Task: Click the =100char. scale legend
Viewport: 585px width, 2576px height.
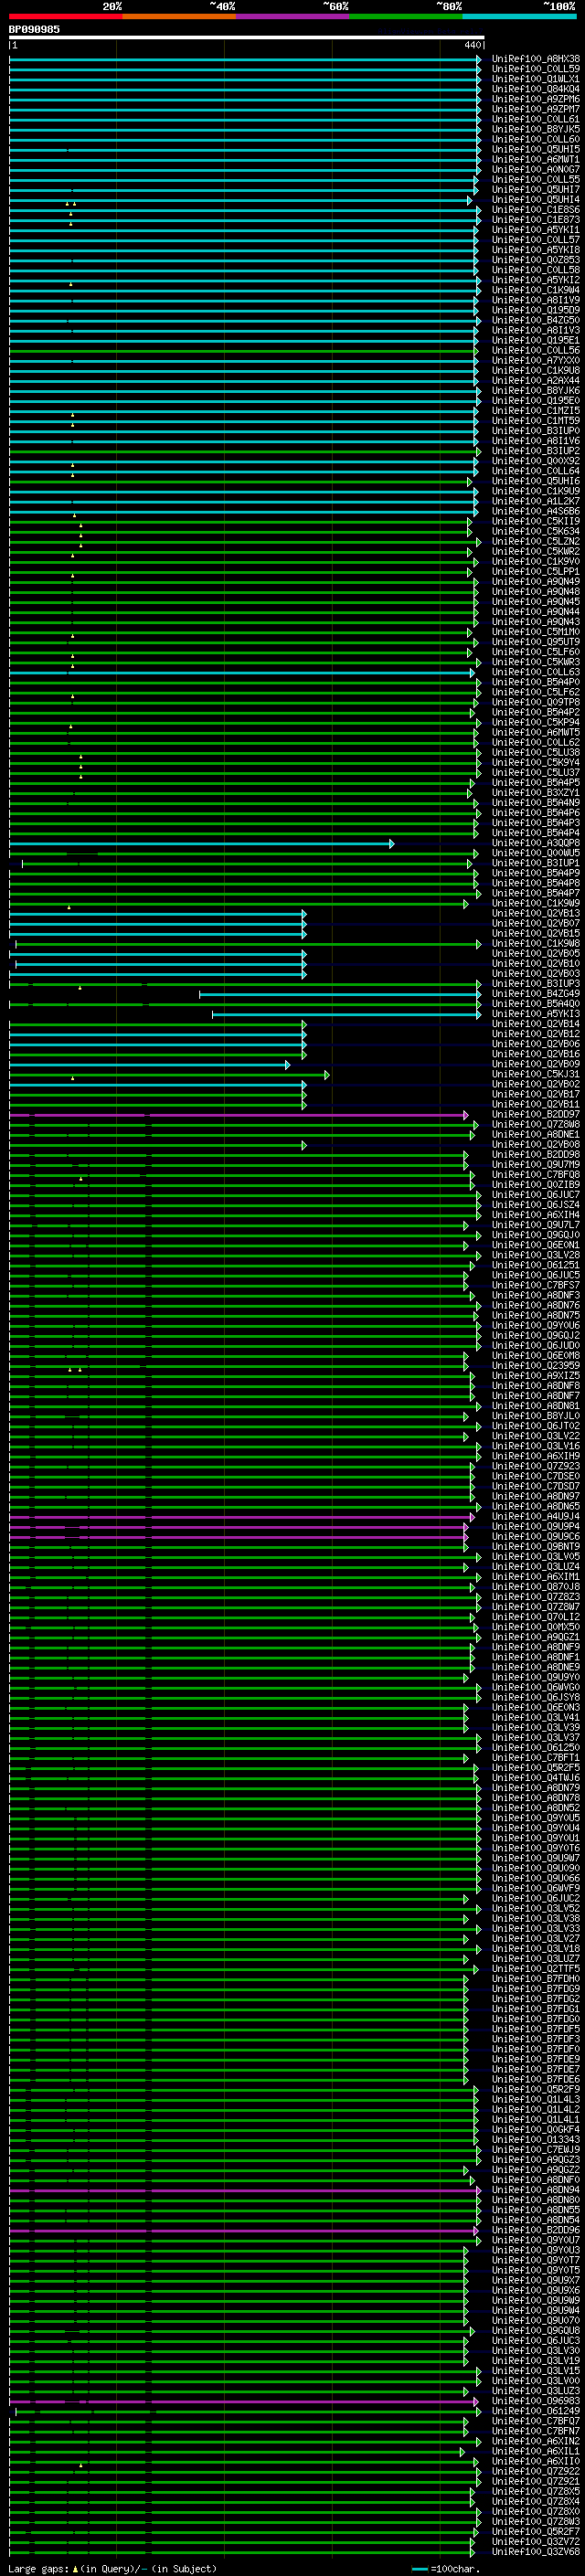Action: (x=445, y=2569)
